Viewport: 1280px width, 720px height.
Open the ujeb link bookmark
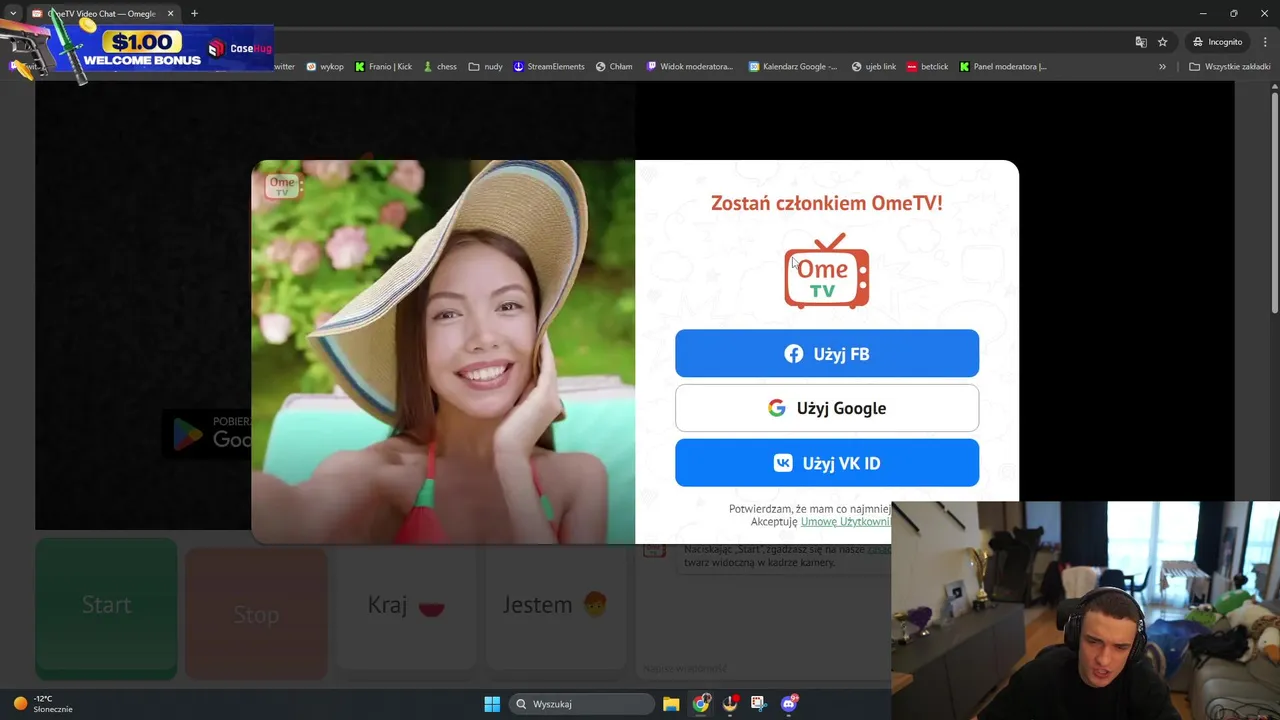click(x=874, y=67)
